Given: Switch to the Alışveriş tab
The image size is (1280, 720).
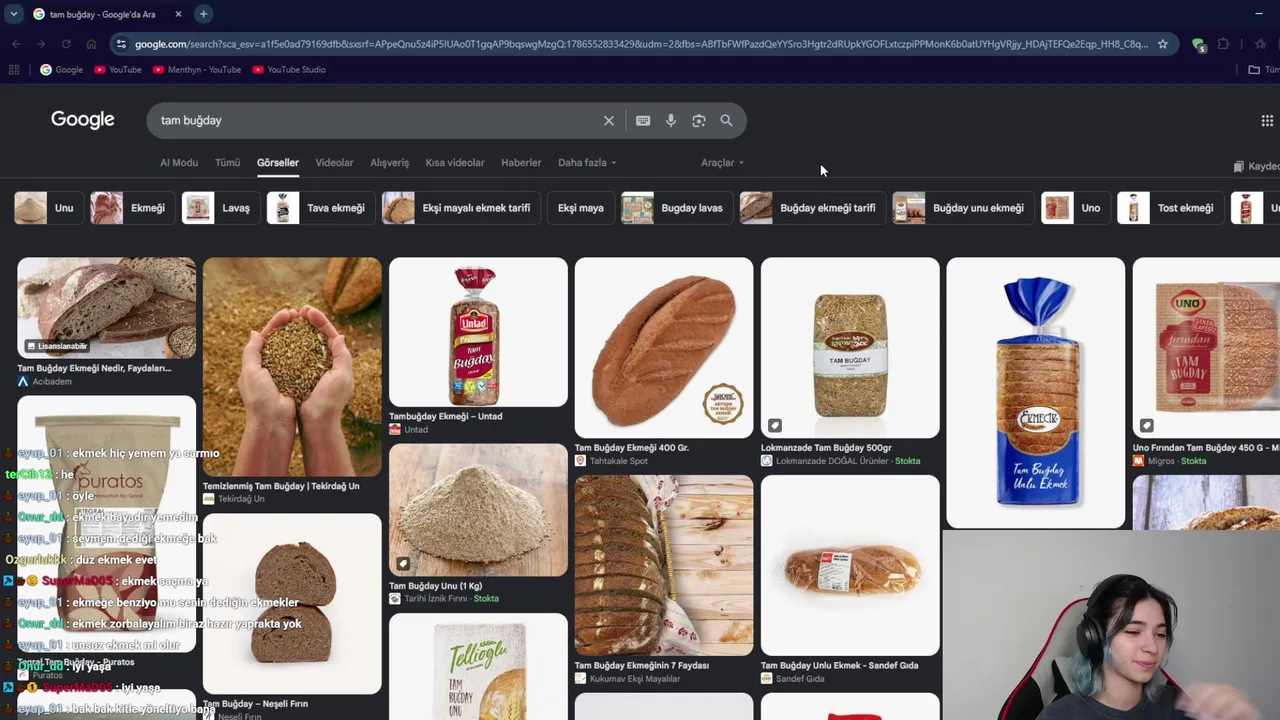Looking at the screenshot, I should [390, 163].
